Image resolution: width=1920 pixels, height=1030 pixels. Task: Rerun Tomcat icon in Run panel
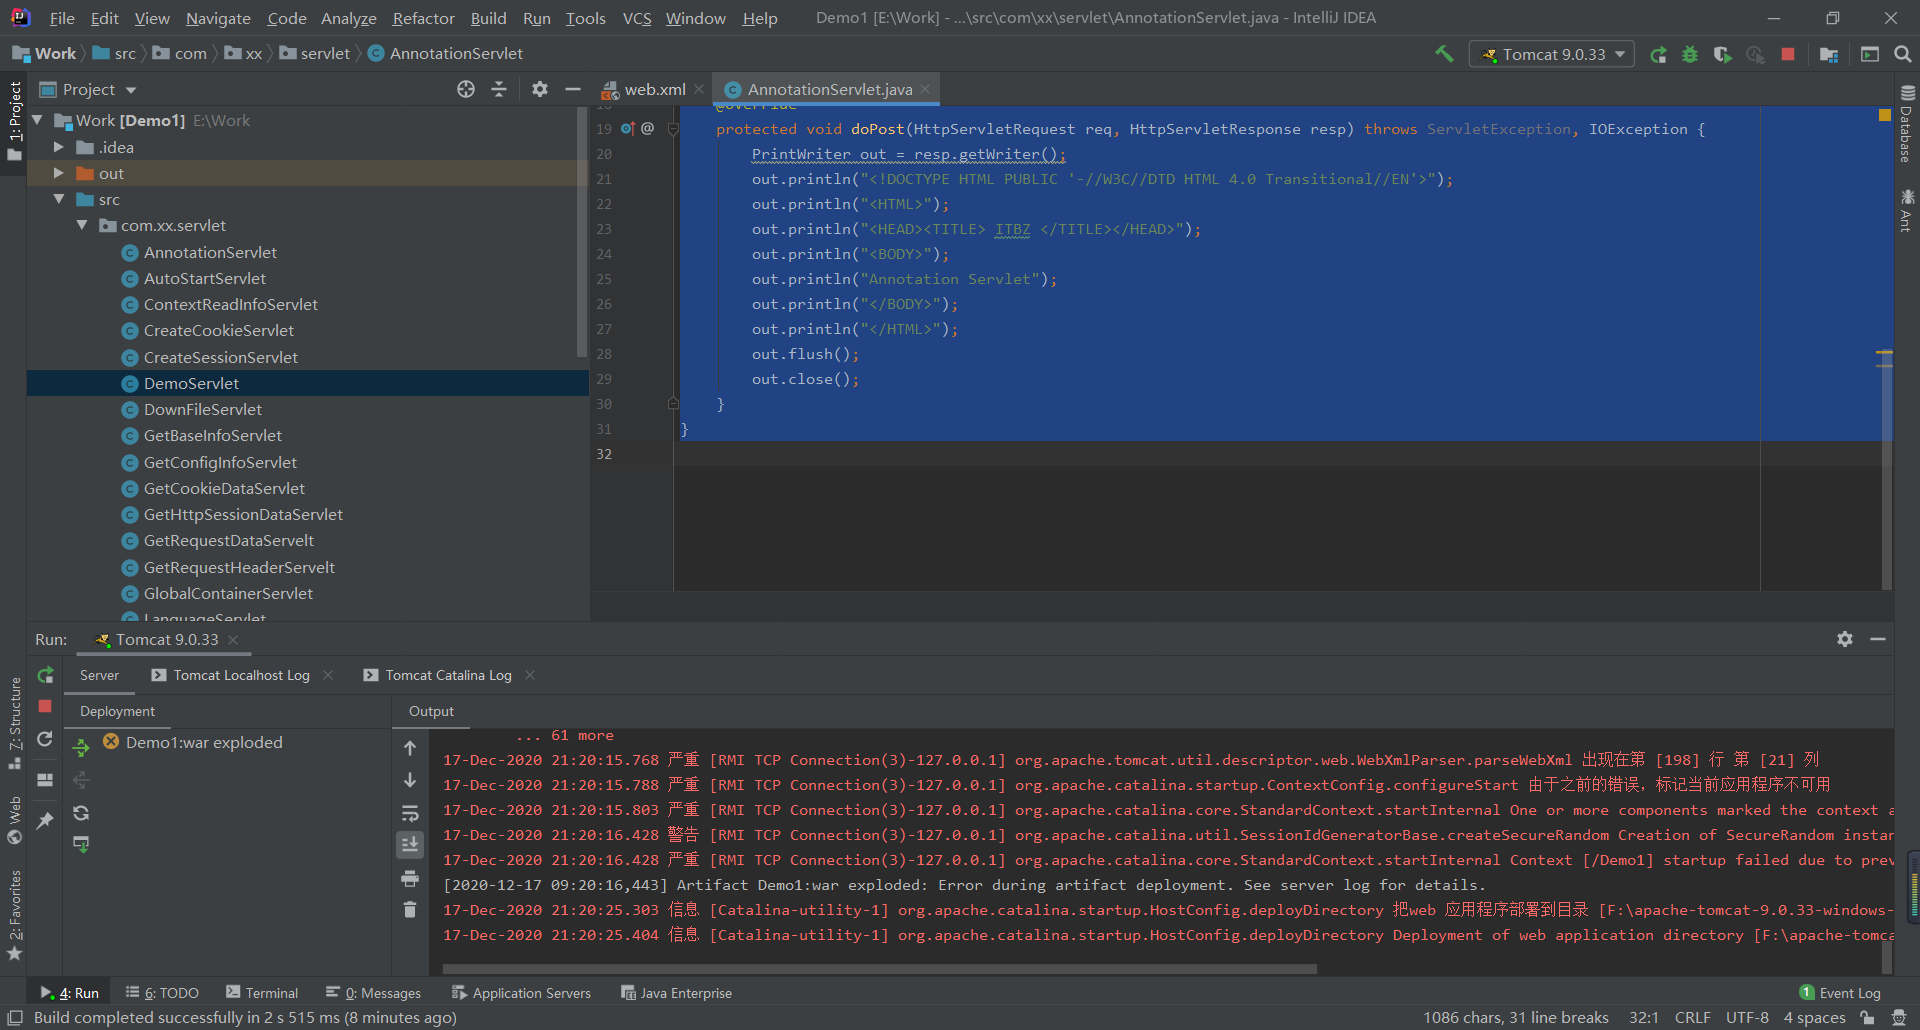click(45, 675)
